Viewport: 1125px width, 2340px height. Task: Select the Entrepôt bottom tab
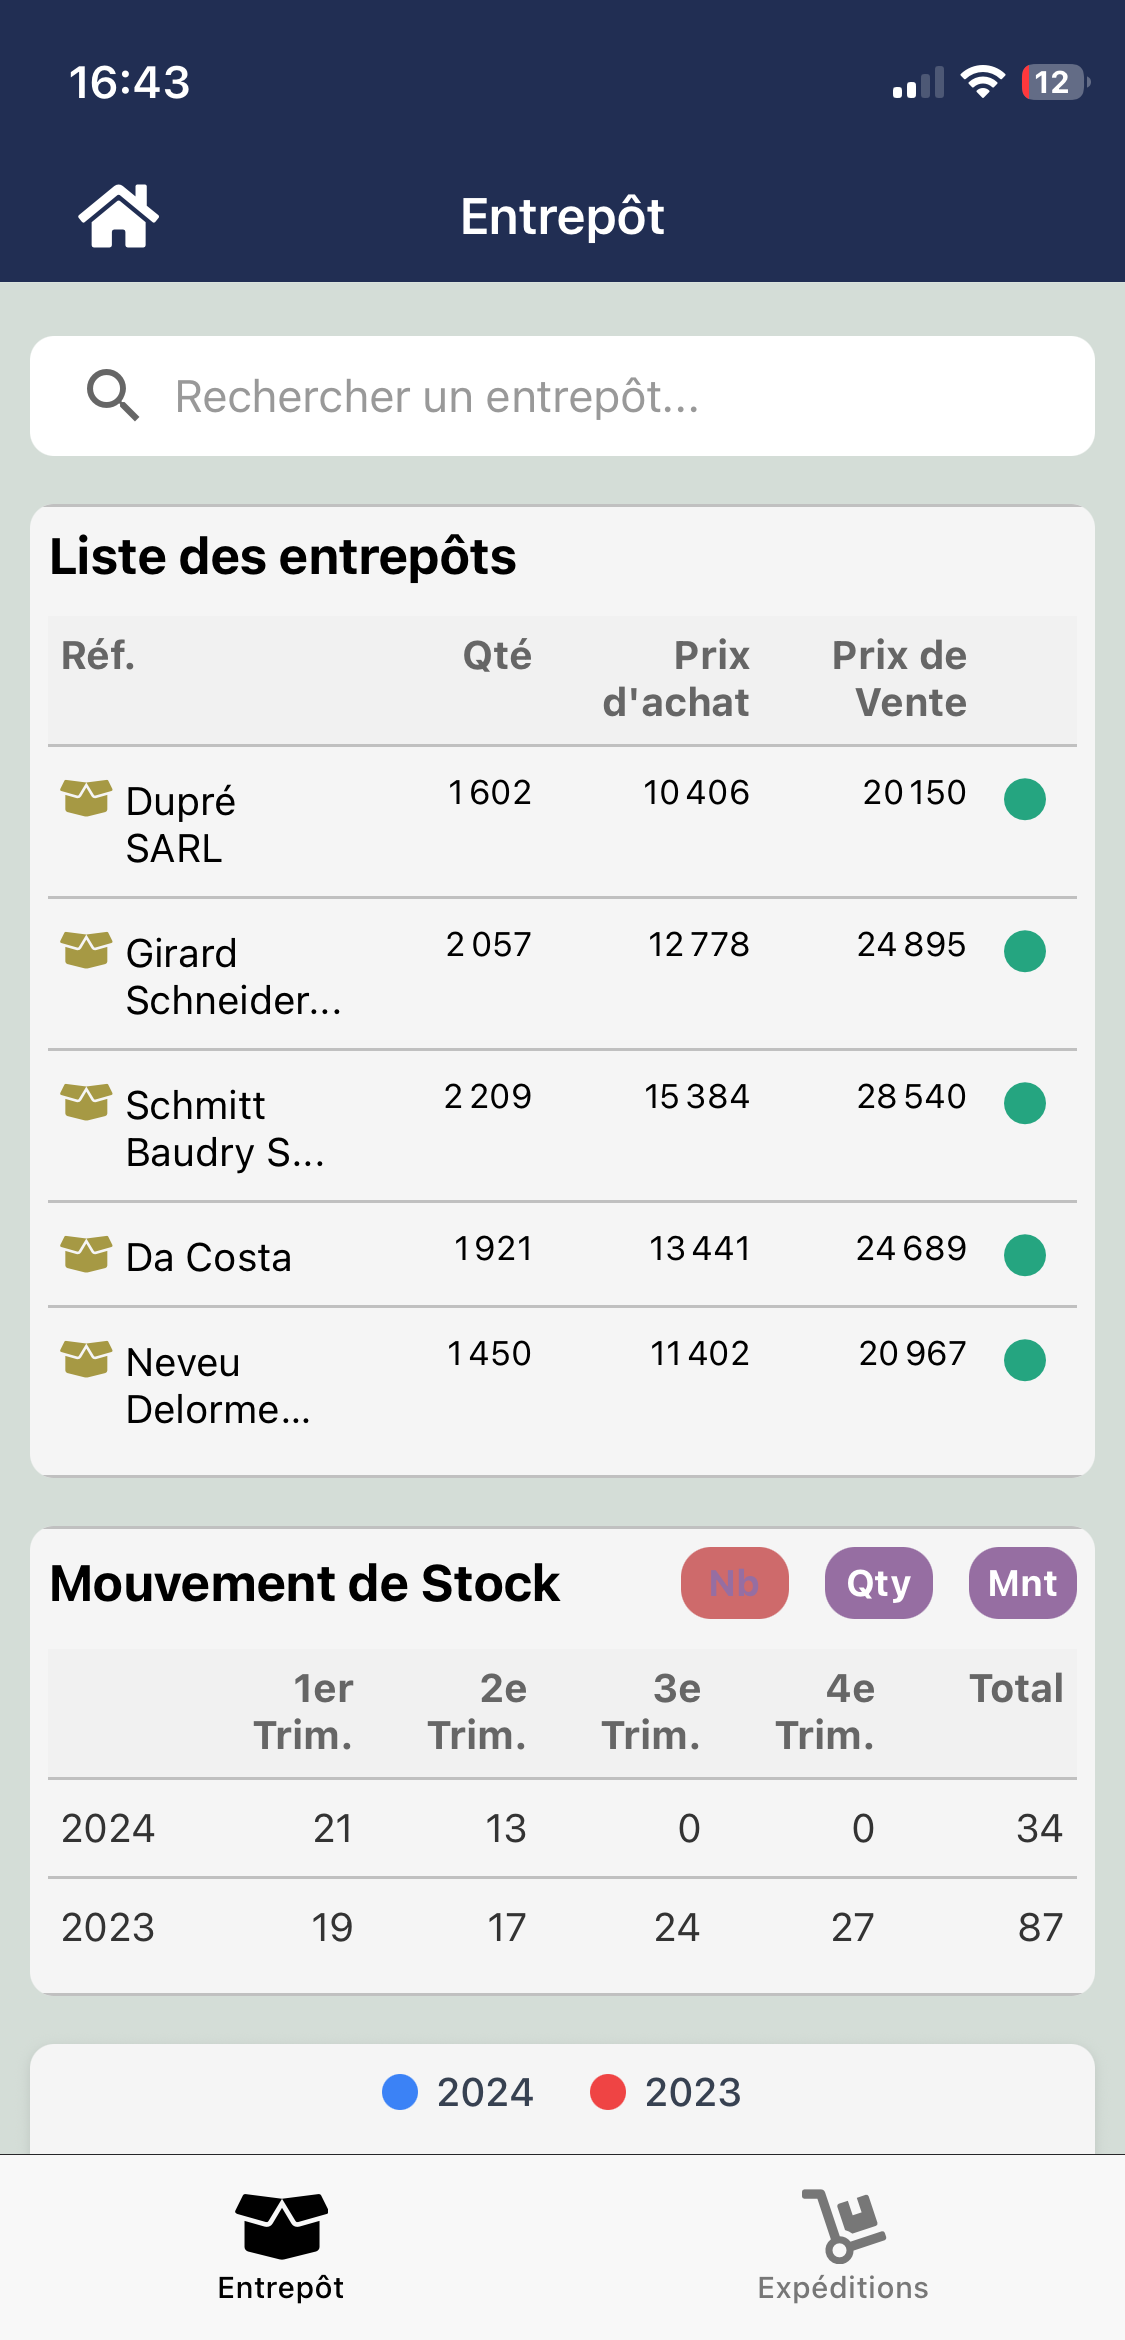pyautogui.click(x=281, y=2246)
